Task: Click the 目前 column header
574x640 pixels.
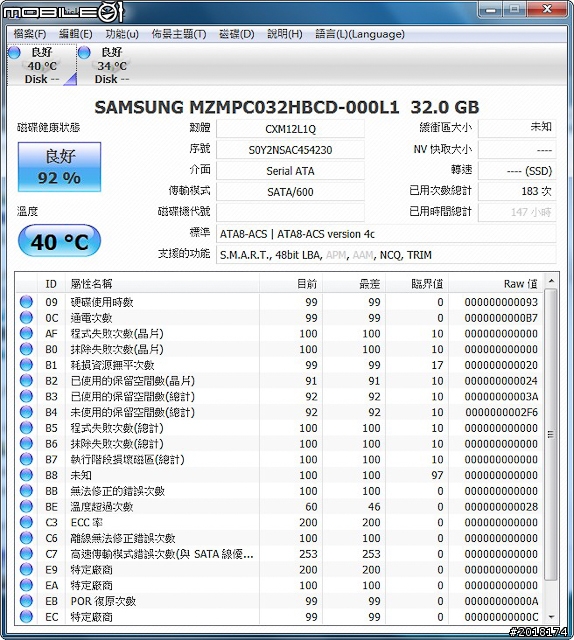Action: 291,284
